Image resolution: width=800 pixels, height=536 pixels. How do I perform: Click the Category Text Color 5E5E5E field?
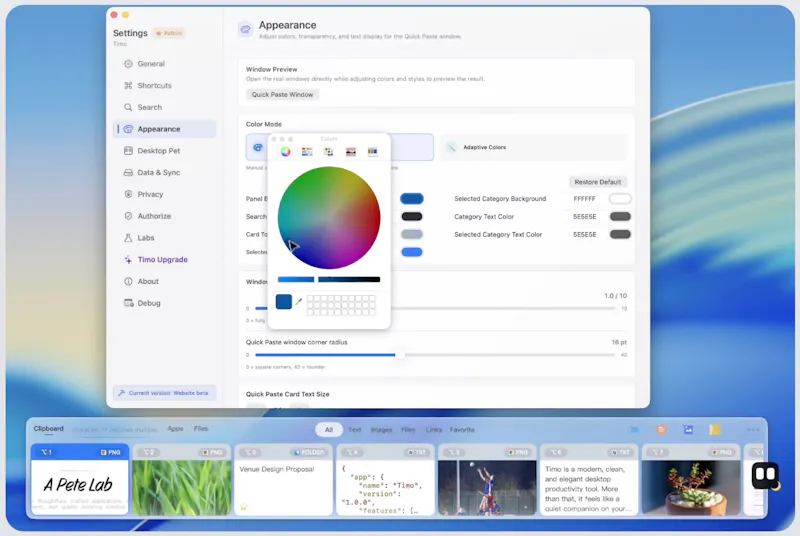point(585,217)
